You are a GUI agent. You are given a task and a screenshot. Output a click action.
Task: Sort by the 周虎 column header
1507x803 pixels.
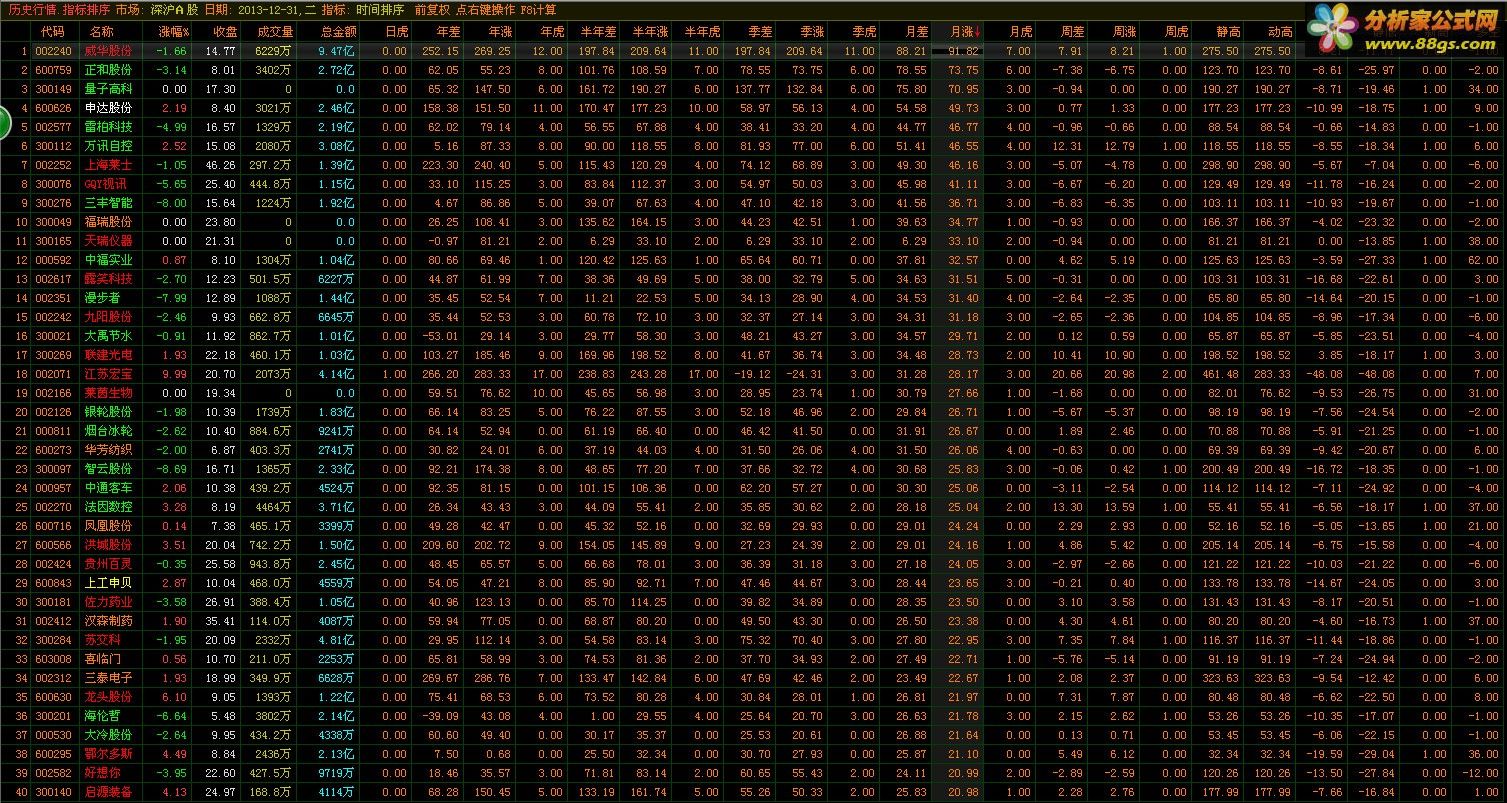1175,32
